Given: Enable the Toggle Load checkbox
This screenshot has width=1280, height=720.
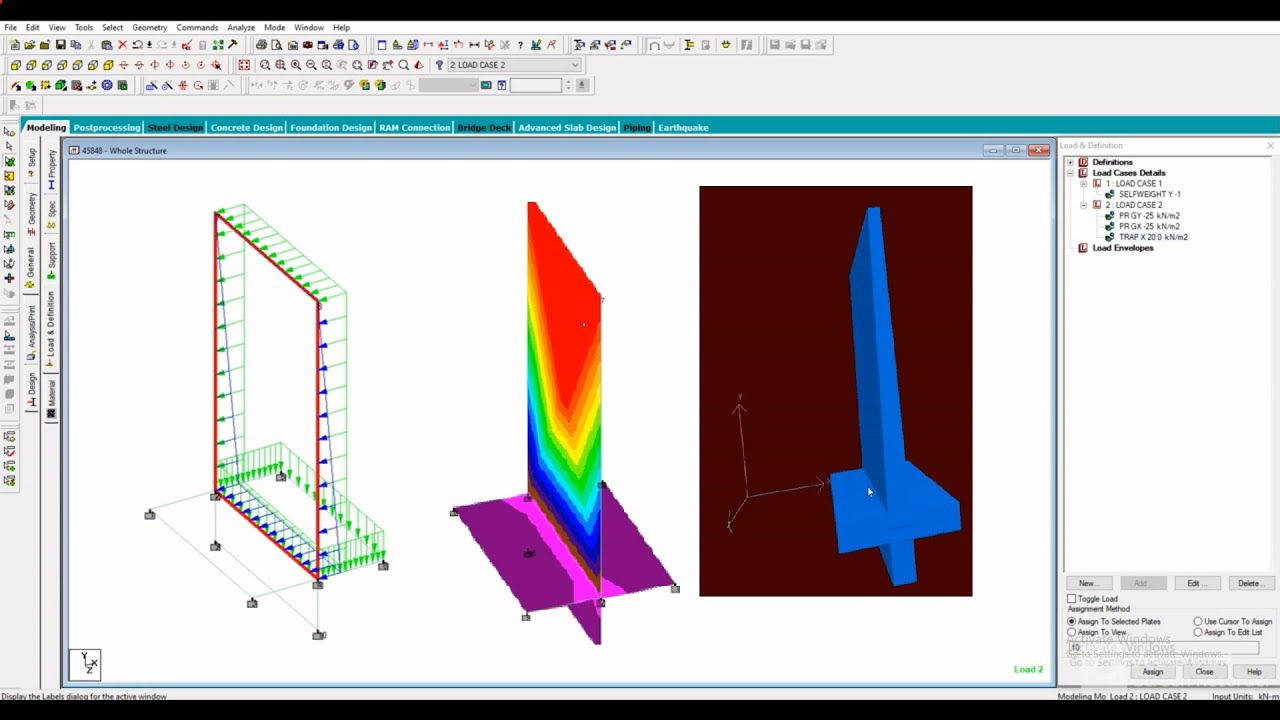Looking at the screenshot, I should point(1072,599).
